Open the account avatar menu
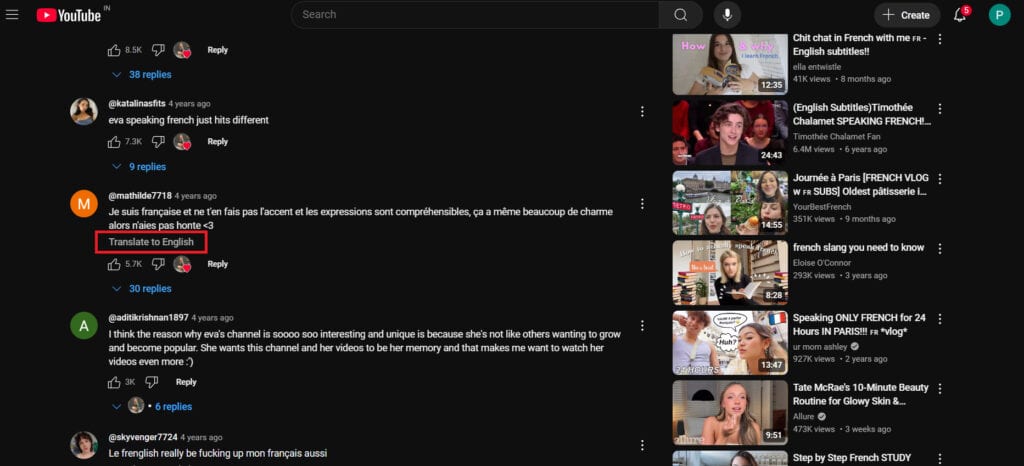 click(999, 15)
